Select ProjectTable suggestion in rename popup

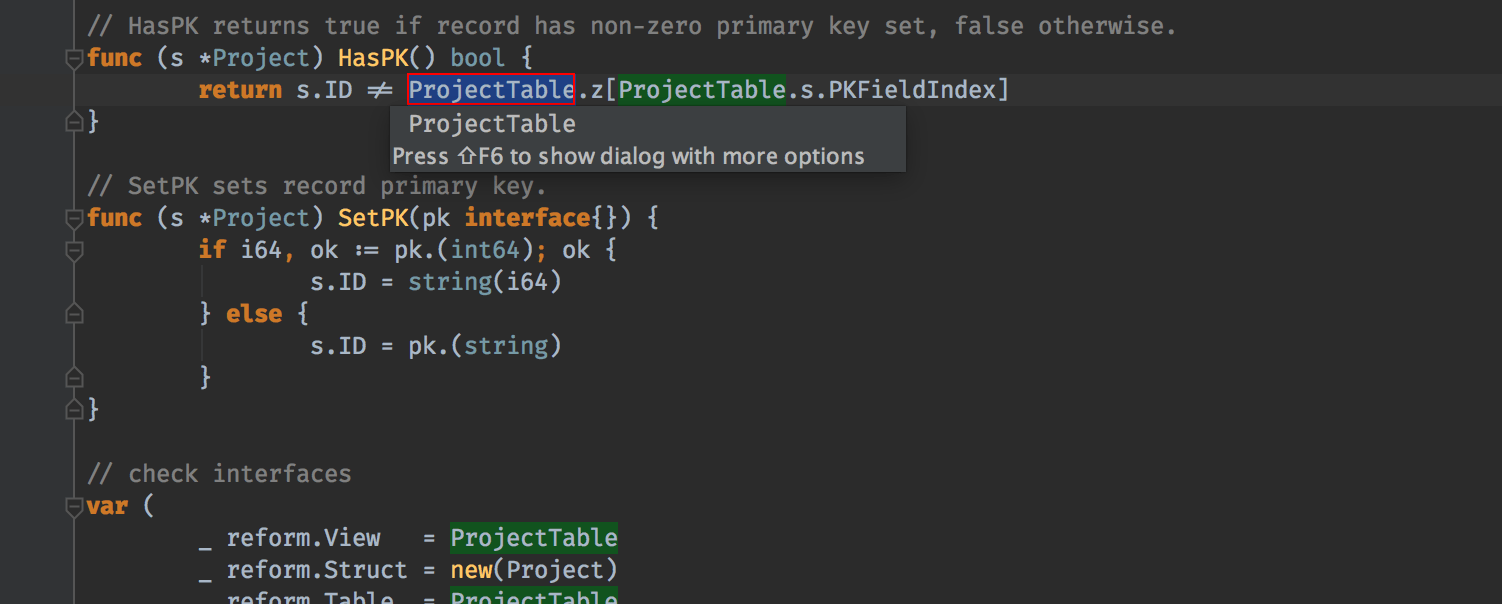coord(492,124)
